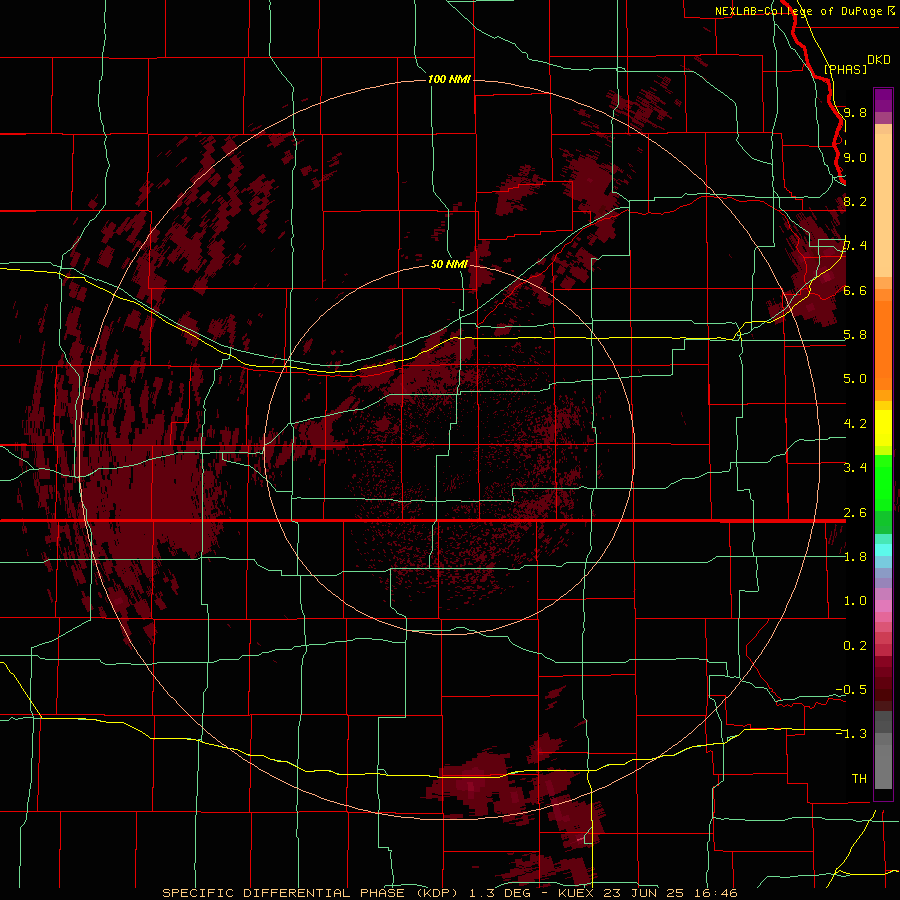Select the gray segment of the color bar
The image size is (900, 900).
(883, 750)
